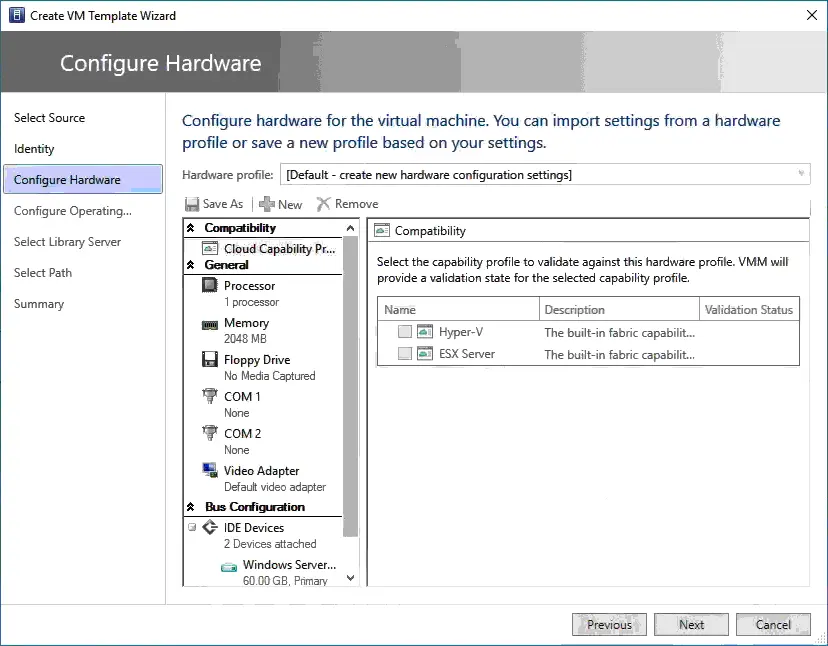Screen dimensions: 828x646
Task: Click the COM 2 port icon
Action: pos(210,434)
